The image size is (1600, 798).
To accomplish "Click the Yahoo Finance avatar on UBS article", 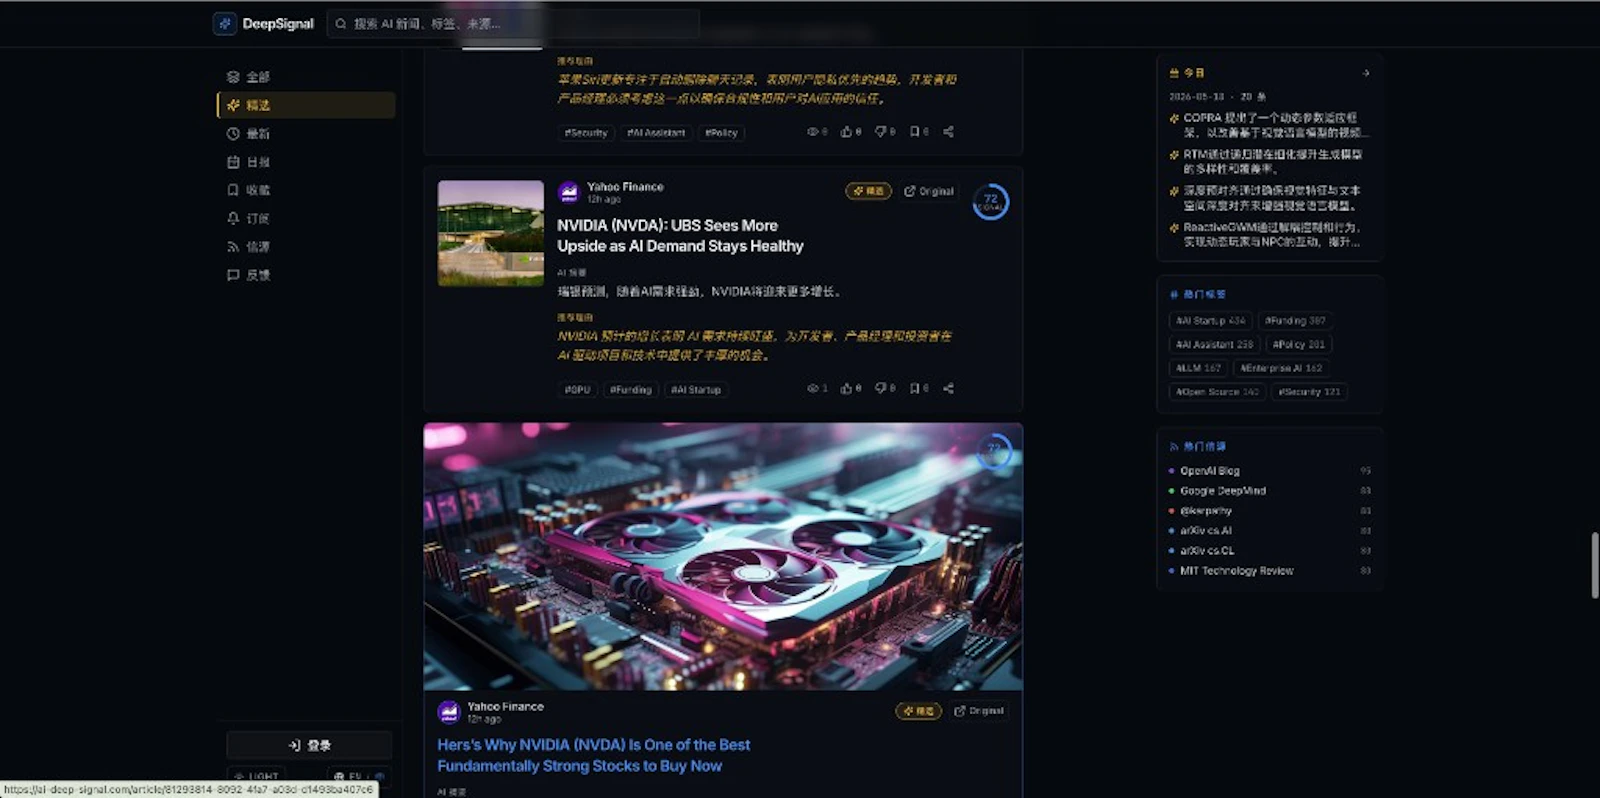I will pyautogui.click(x=569, y=192).
